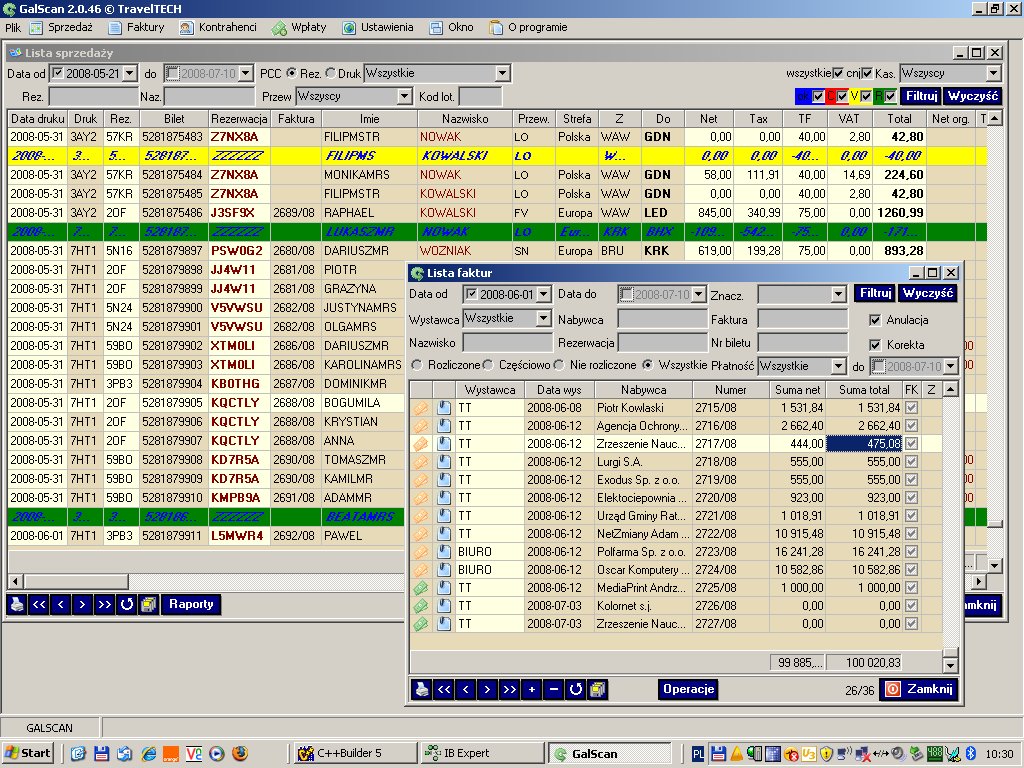1024x768 pixels.
Task: Expand the PCC Wszystkie dropdown
Action: pyautogui.click(x=502, y=73)
